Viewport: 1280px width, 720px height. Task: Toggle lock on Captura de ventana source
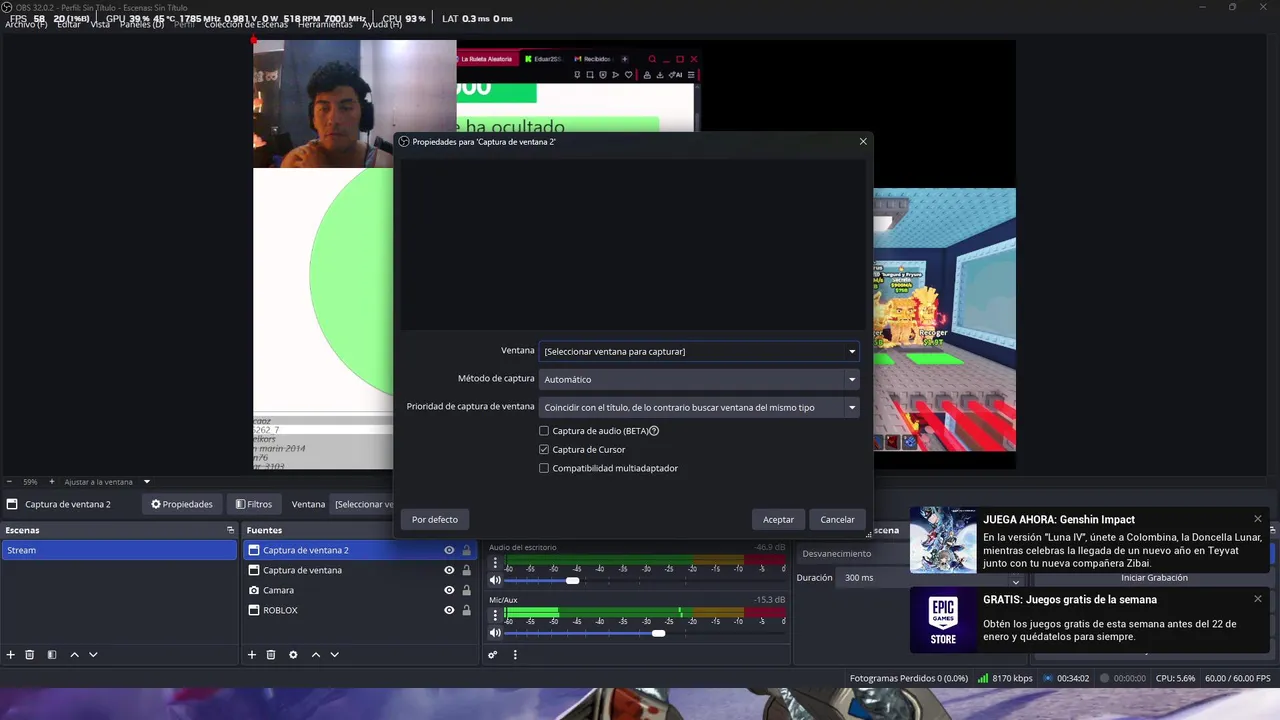click(x=466, y=570)
